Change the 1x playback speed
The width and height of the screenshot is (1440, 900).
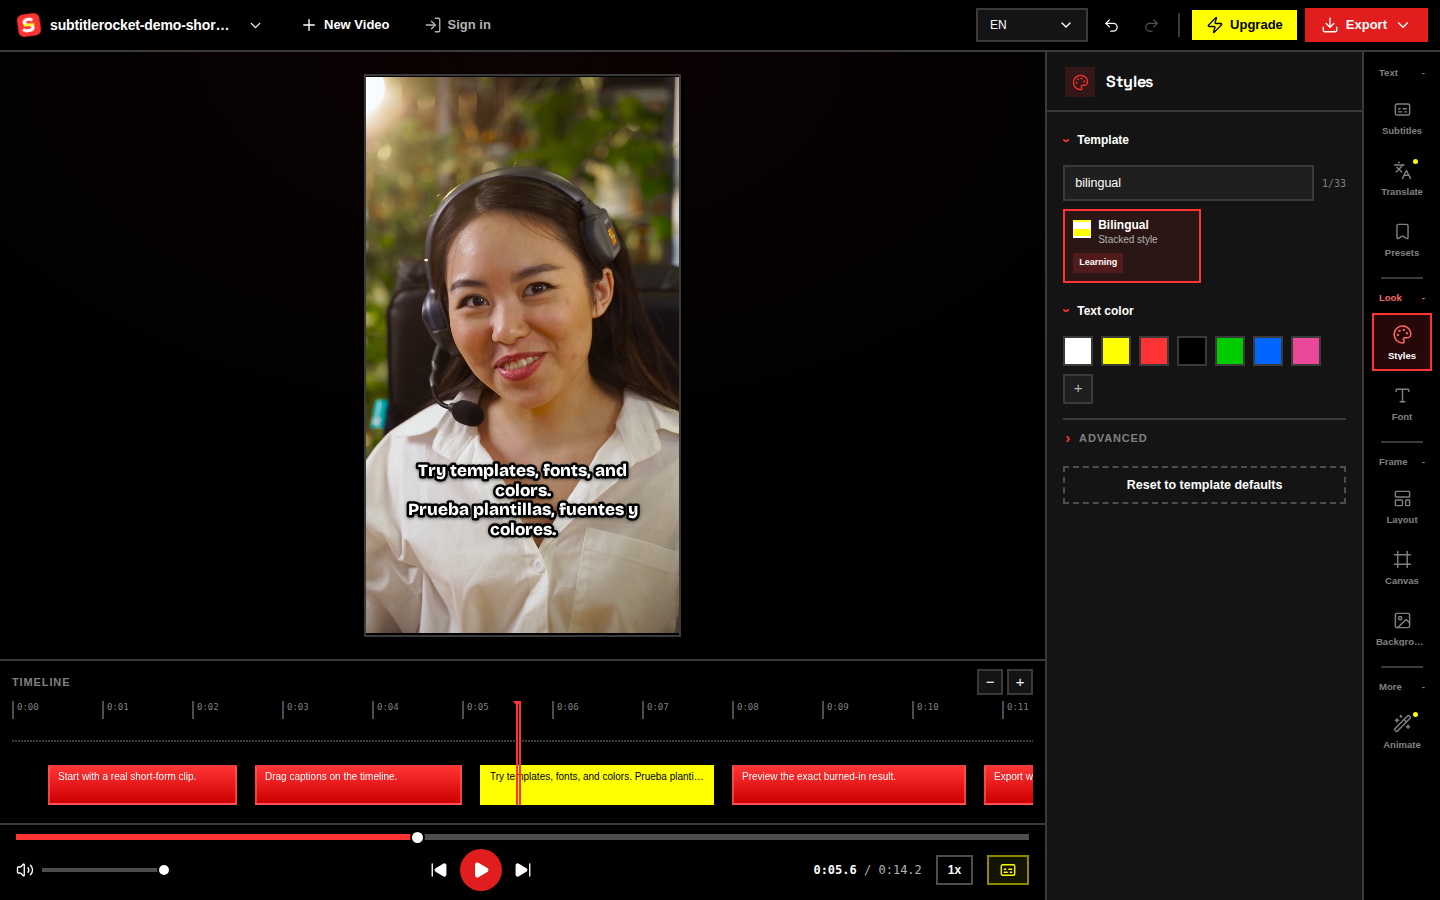click(x=954, y=870)
